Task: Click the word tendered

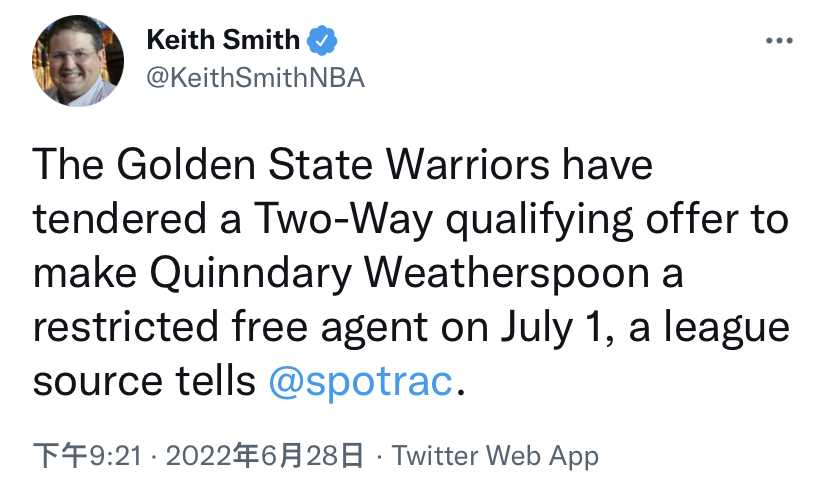Action: click(x=119, y=219)
